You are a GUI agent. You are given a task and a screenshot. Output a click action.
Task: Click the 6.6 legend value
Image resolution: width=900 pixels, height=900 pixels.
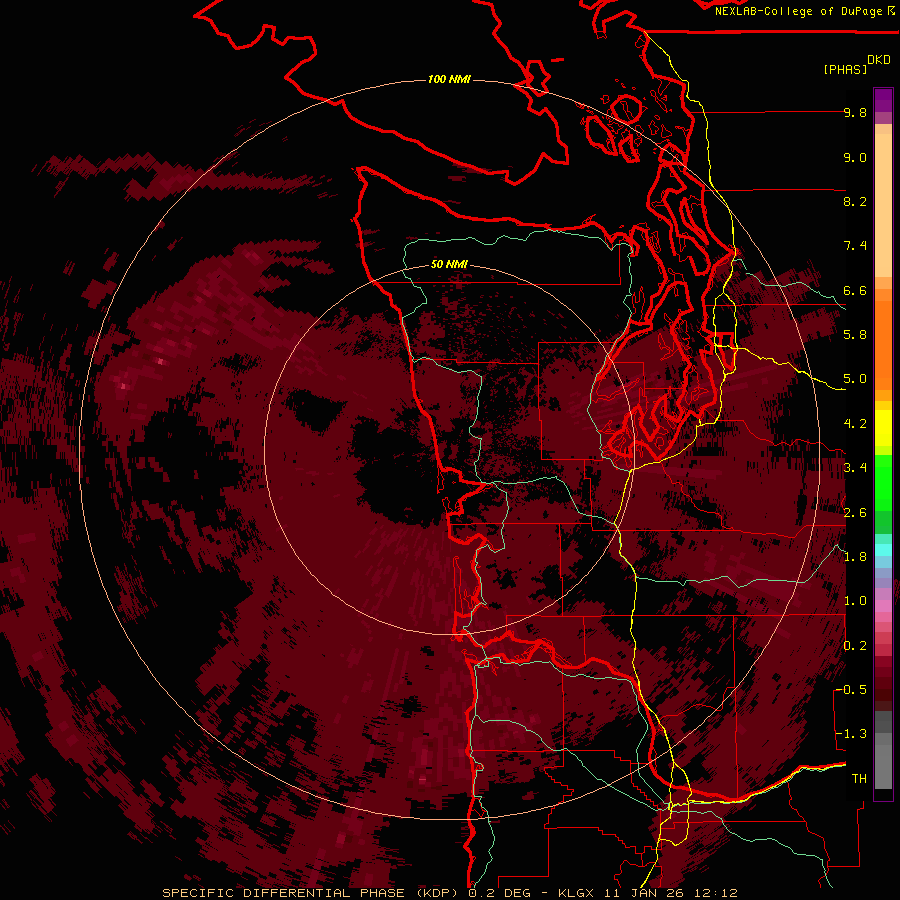tap(855, 291)
